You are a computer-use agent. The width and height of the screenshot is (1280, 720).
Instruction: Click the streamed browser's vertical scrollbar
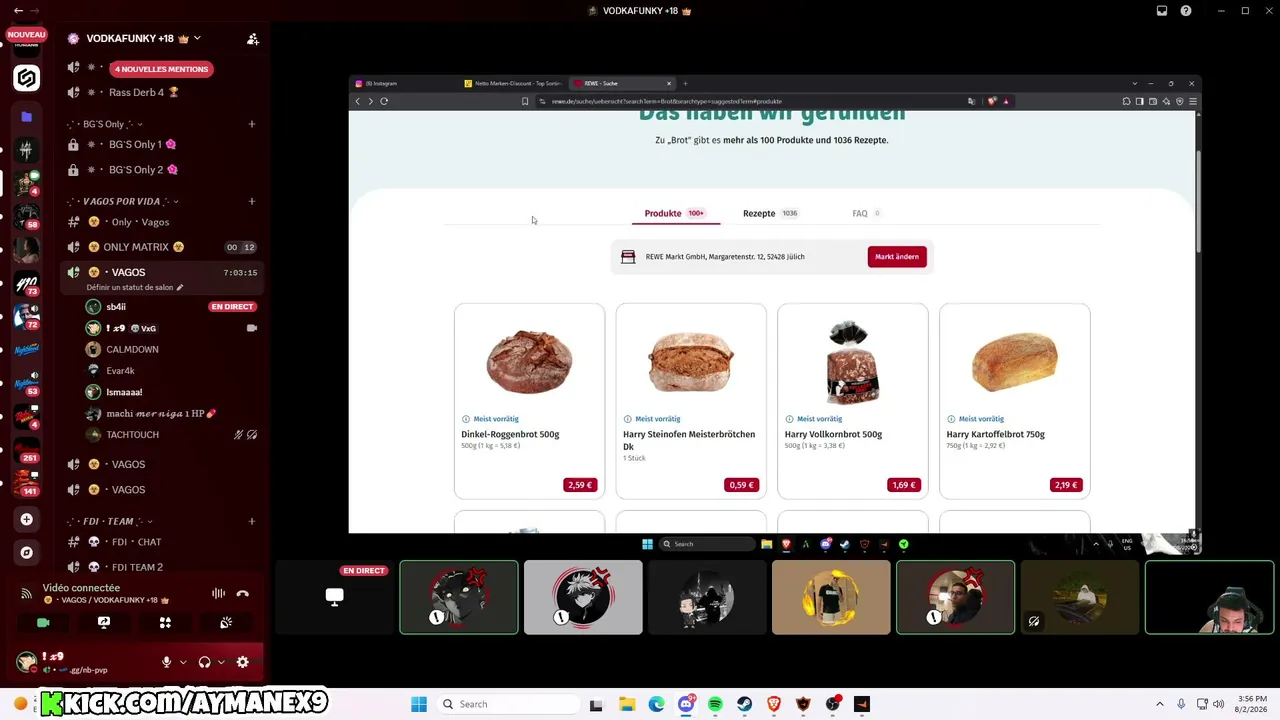1198,203
